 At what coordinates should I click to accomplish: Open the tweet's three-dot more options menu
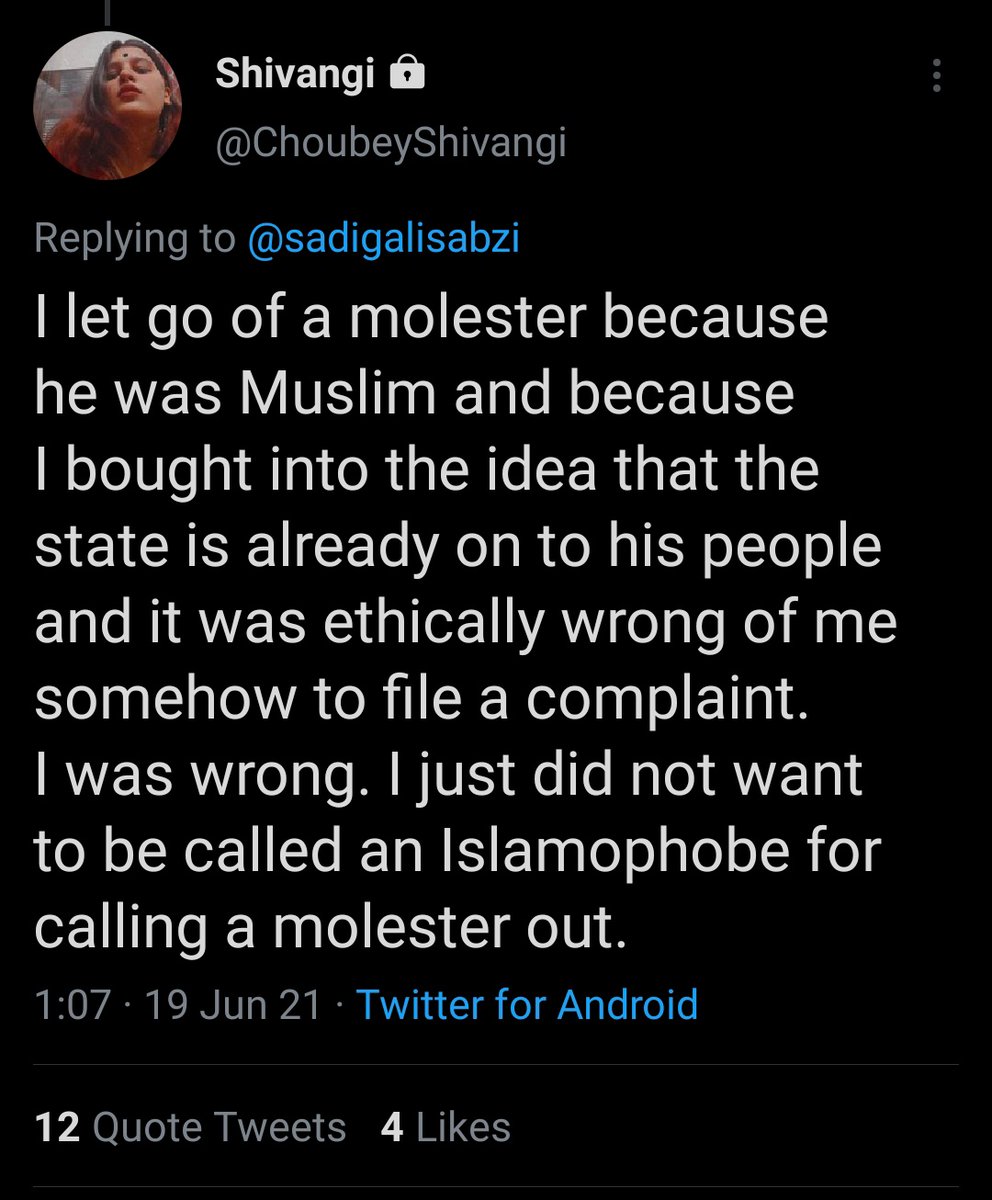click(936, 76)
